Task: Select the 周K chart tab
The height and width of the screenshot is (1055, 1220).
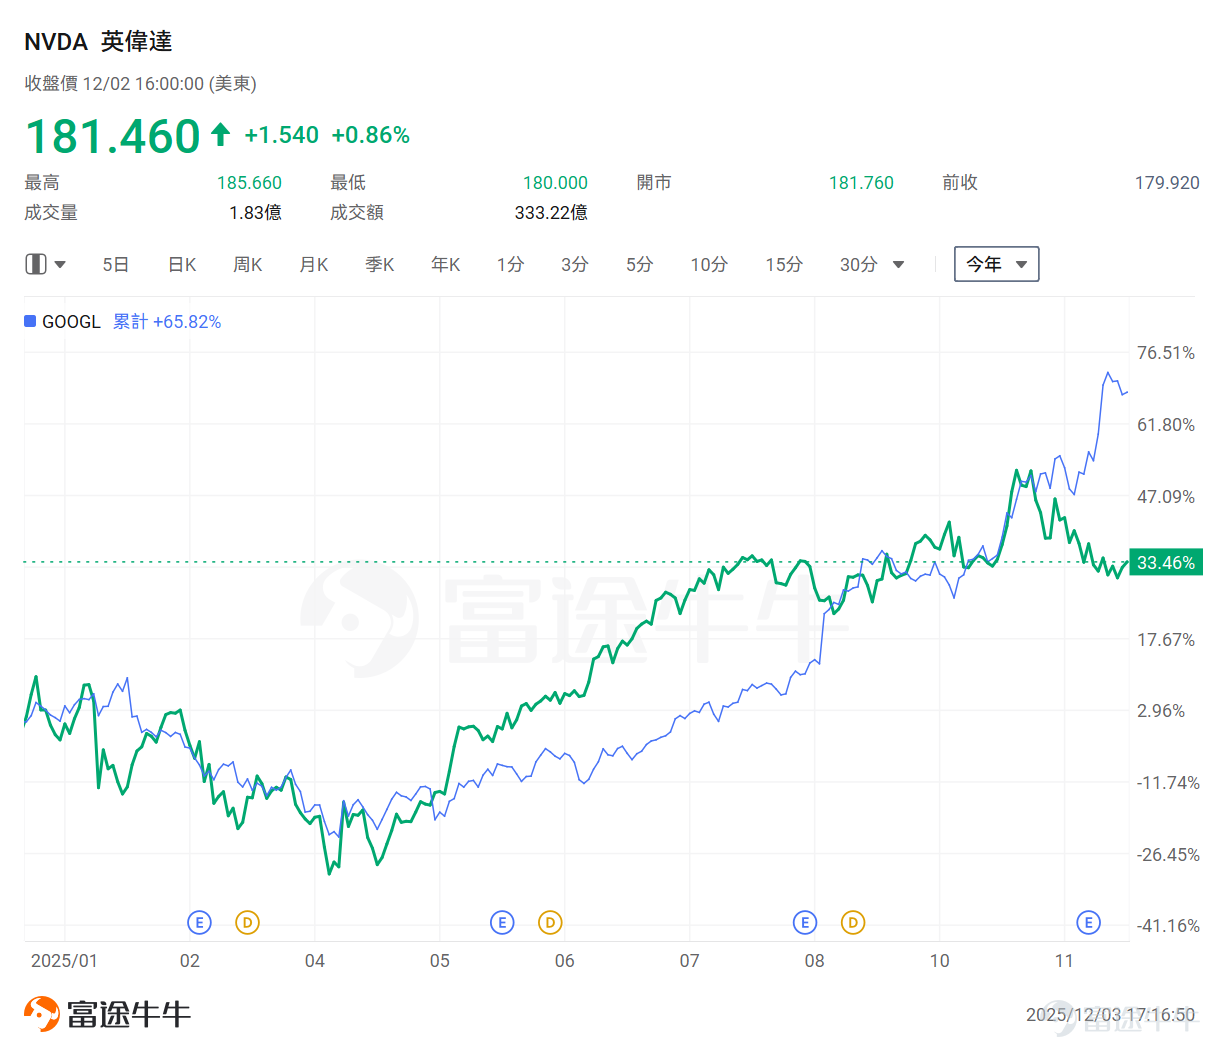Action: click(248, 264)
